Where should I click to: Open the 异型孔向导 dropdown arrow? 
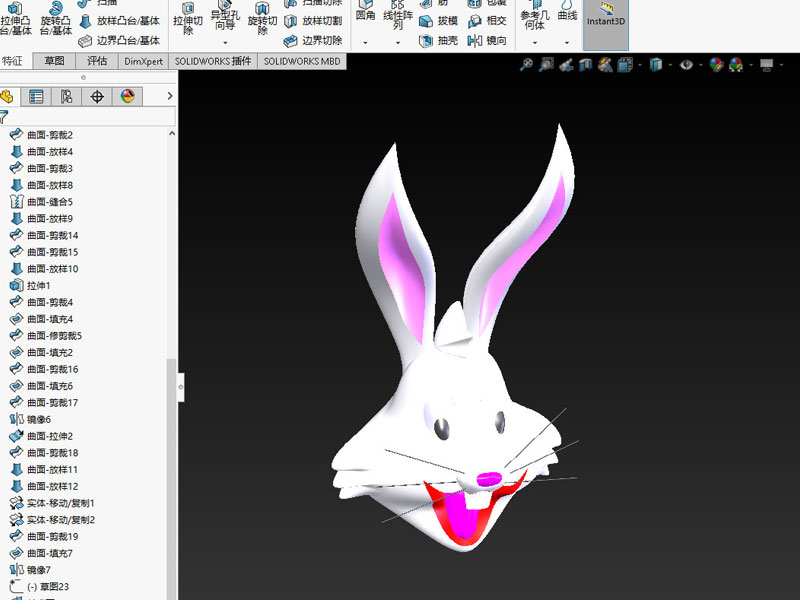(225, 43)
